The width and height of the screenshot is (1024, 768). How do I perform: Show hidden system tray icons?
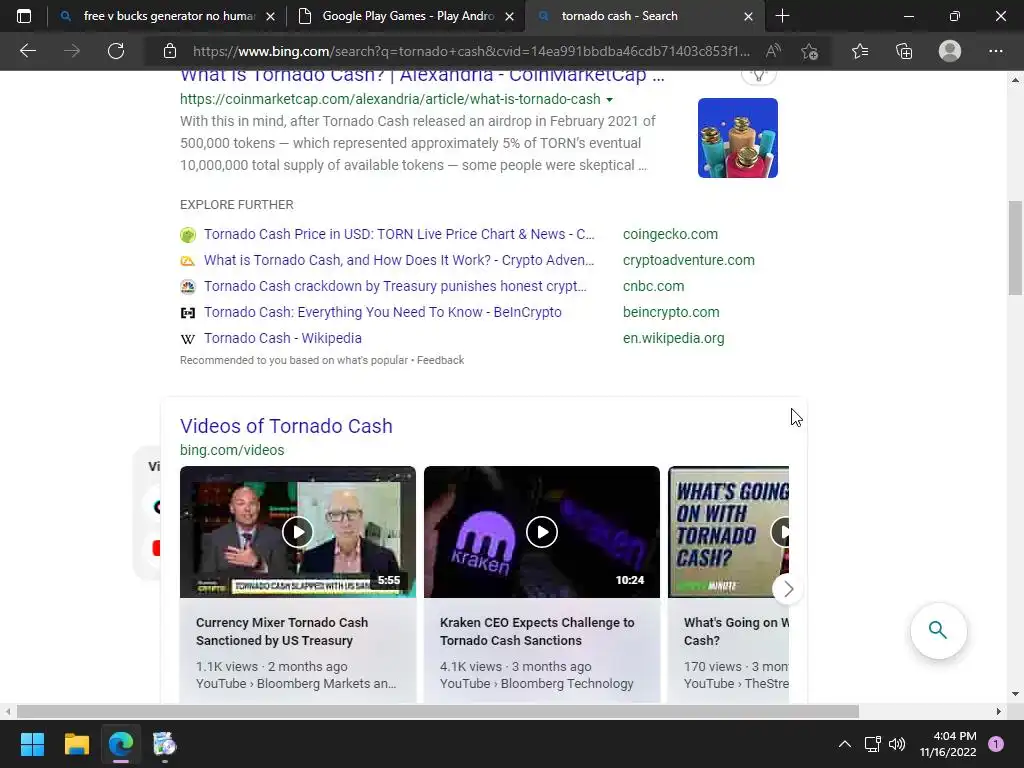[844, 744]
